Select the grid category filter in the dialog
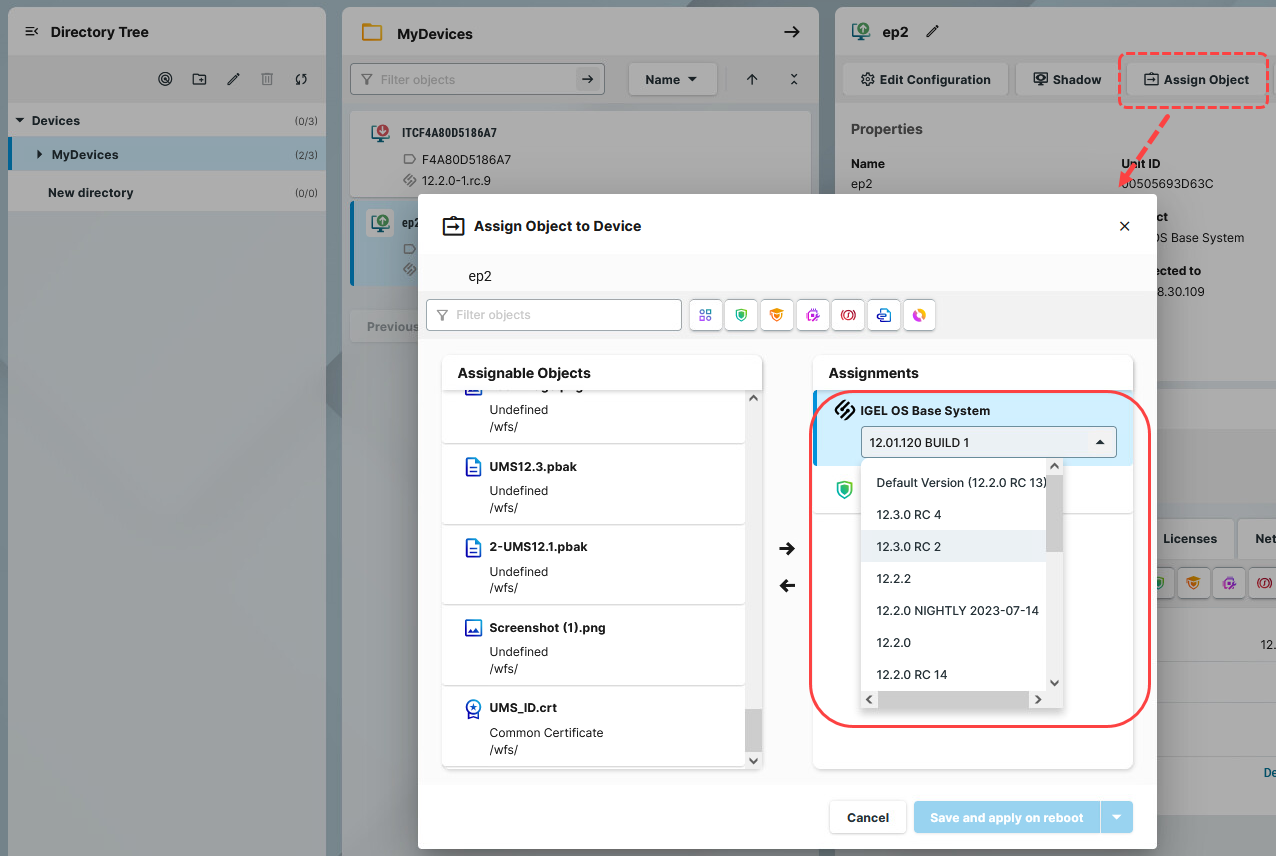1276x856 pixels. (705, 314)
